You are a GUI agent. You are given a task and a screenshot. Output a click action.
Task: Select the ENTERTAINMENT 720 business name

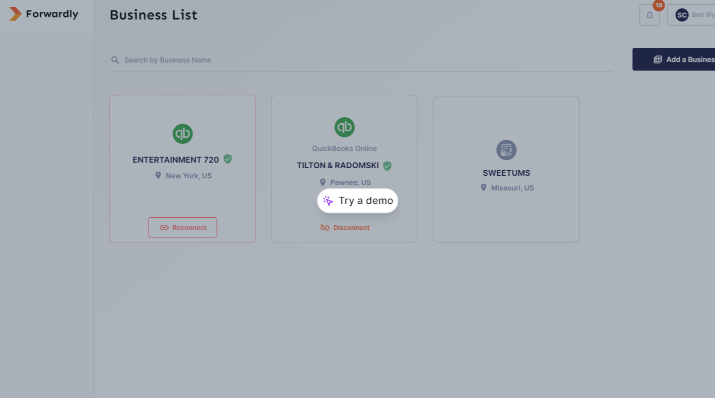tap(176, 160)
